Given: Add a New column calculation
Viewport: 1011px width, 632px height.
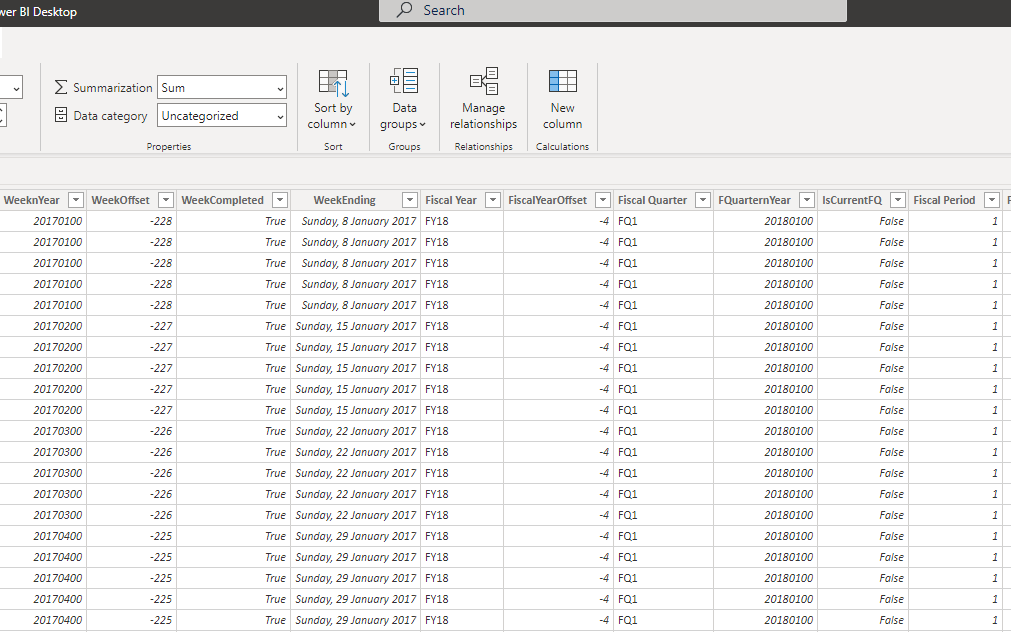Looking at the screenshot, I should click(x=562, y=99).
